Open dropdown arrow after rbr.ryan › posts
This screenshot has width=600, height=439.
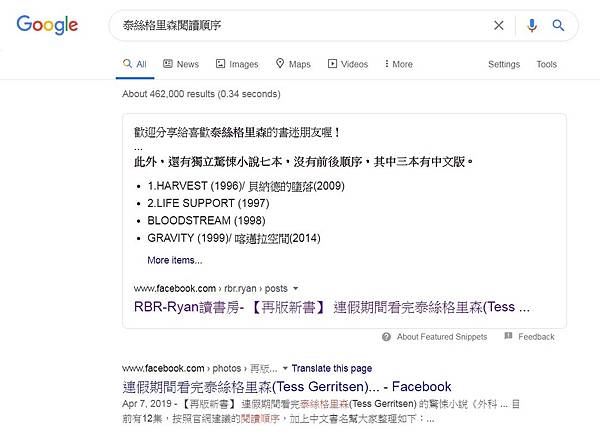pyautogui.click(x=295, y=289)
